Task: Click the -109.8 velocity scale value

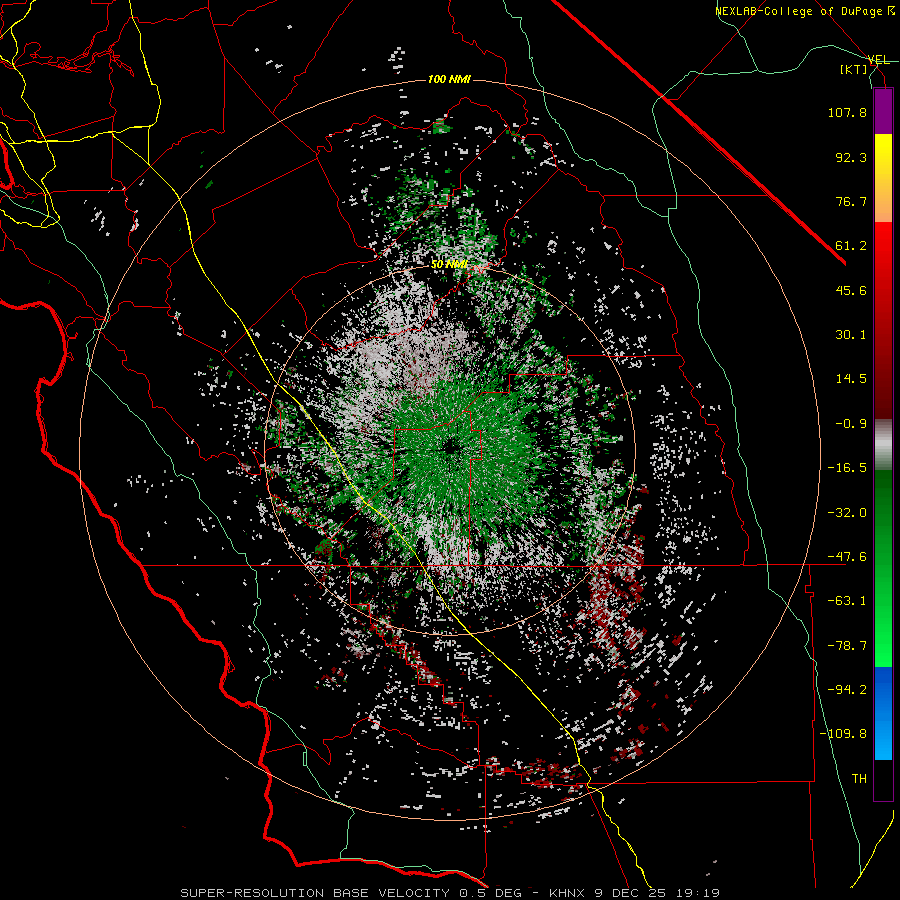Action: [844, 734]
